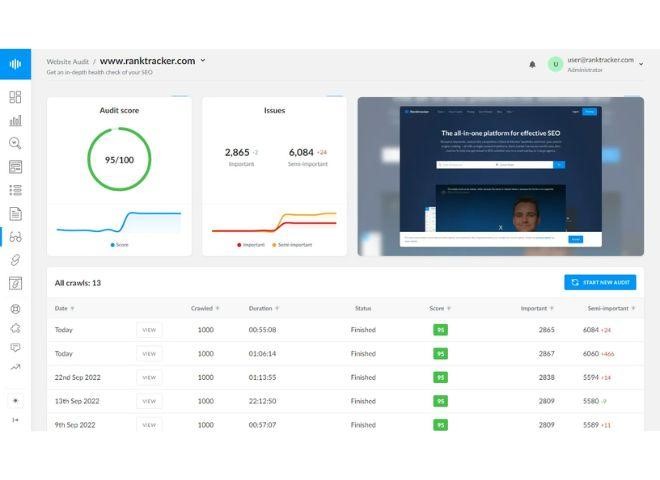Image resolution: width=660 pixels, height=480 pixels.
Task: View the Today crawl with duration 01:06:14
Action: click(x=149, y=354)
